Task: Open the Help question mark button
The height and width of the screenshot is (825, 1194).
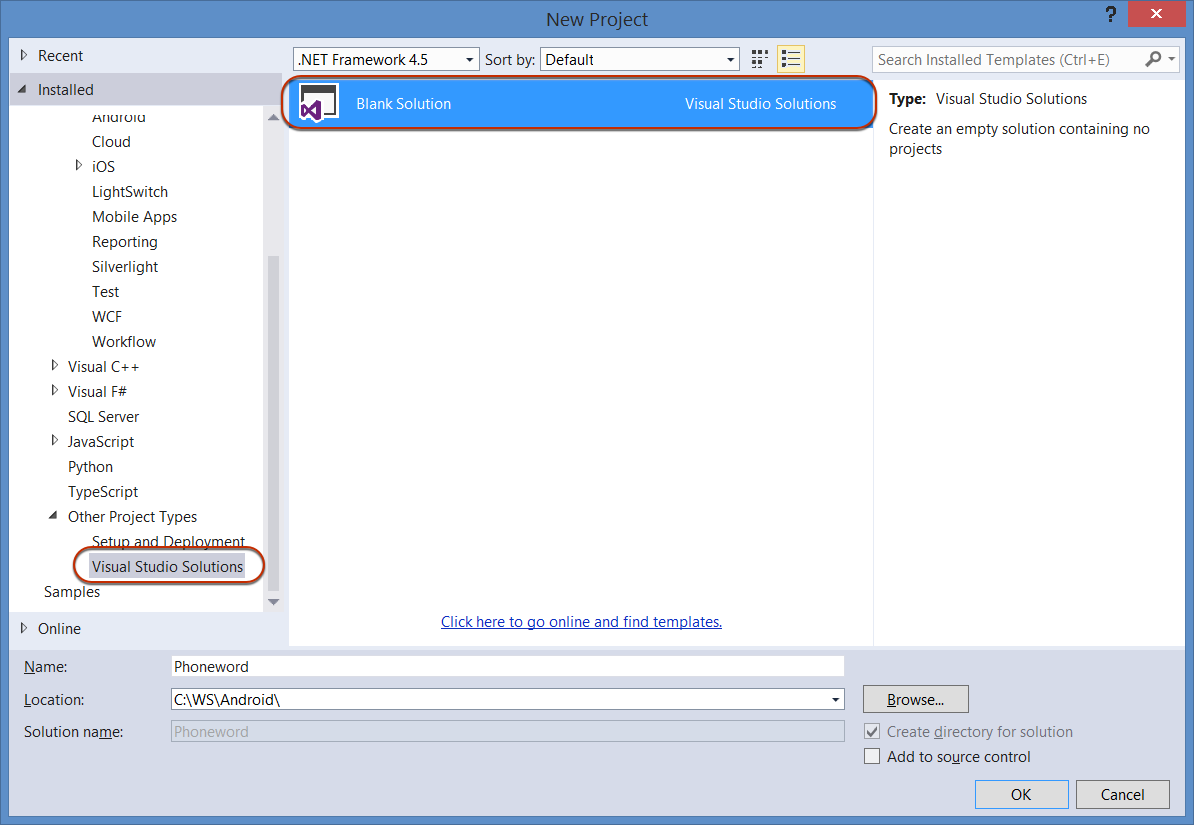Action: point(1110,15)
